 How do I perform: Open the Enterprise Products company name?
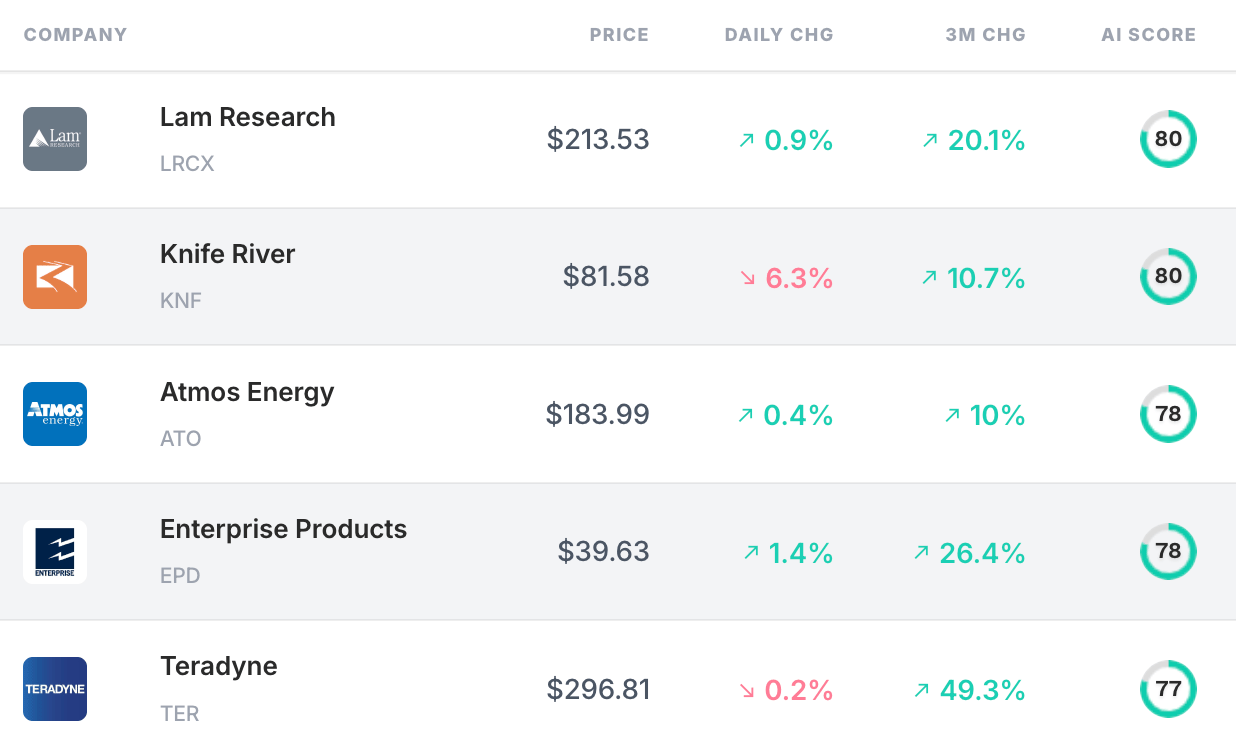283,529
